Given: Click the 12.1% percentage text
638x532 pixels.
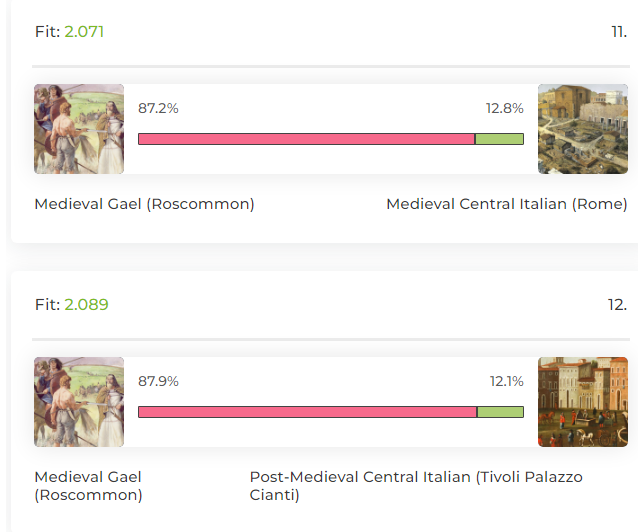Looking at the screenshot, I should [507, 381].
